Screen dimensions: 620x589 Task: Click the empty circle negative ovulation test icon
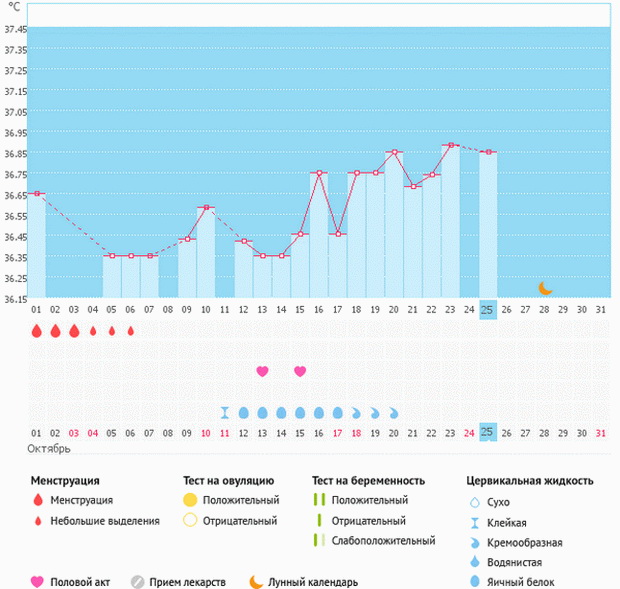tap(190, 520)
